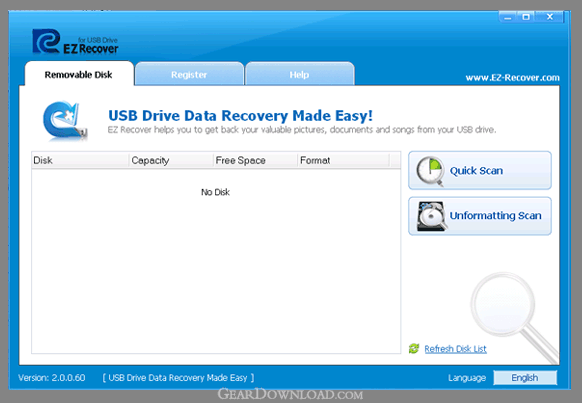Click the green refresh icon
This screenshot has width=582, height=403.
pyautogui.click(x=414, y=348)
